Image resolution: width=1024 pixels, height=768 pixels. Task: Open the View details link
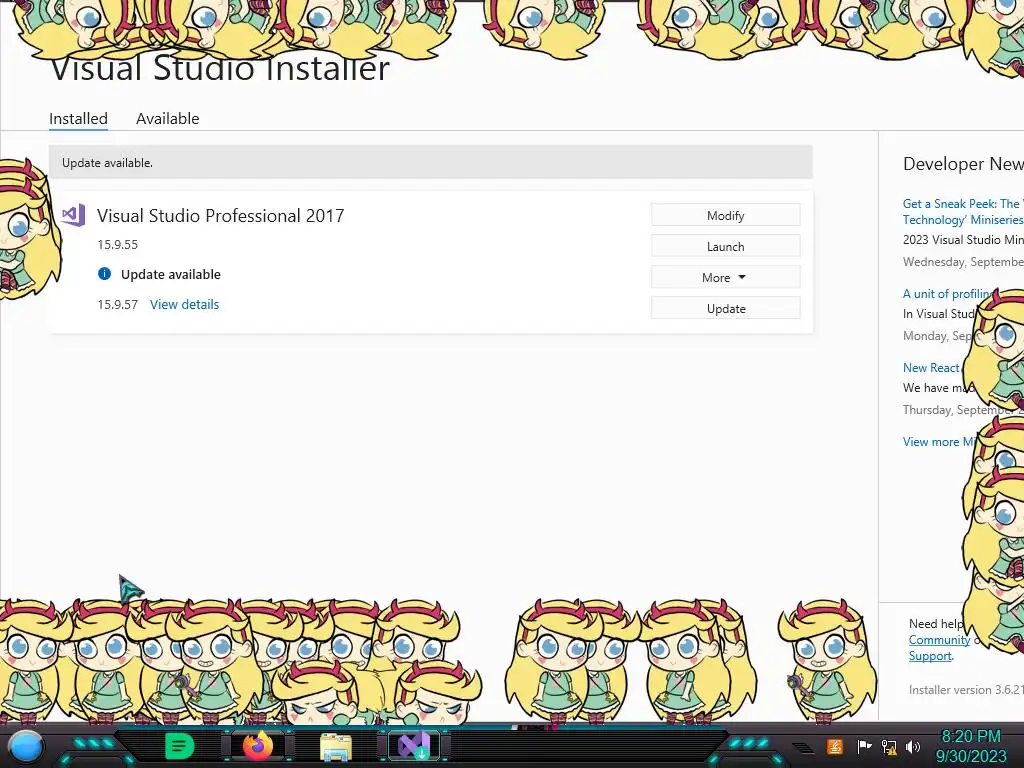pos(184,304)
